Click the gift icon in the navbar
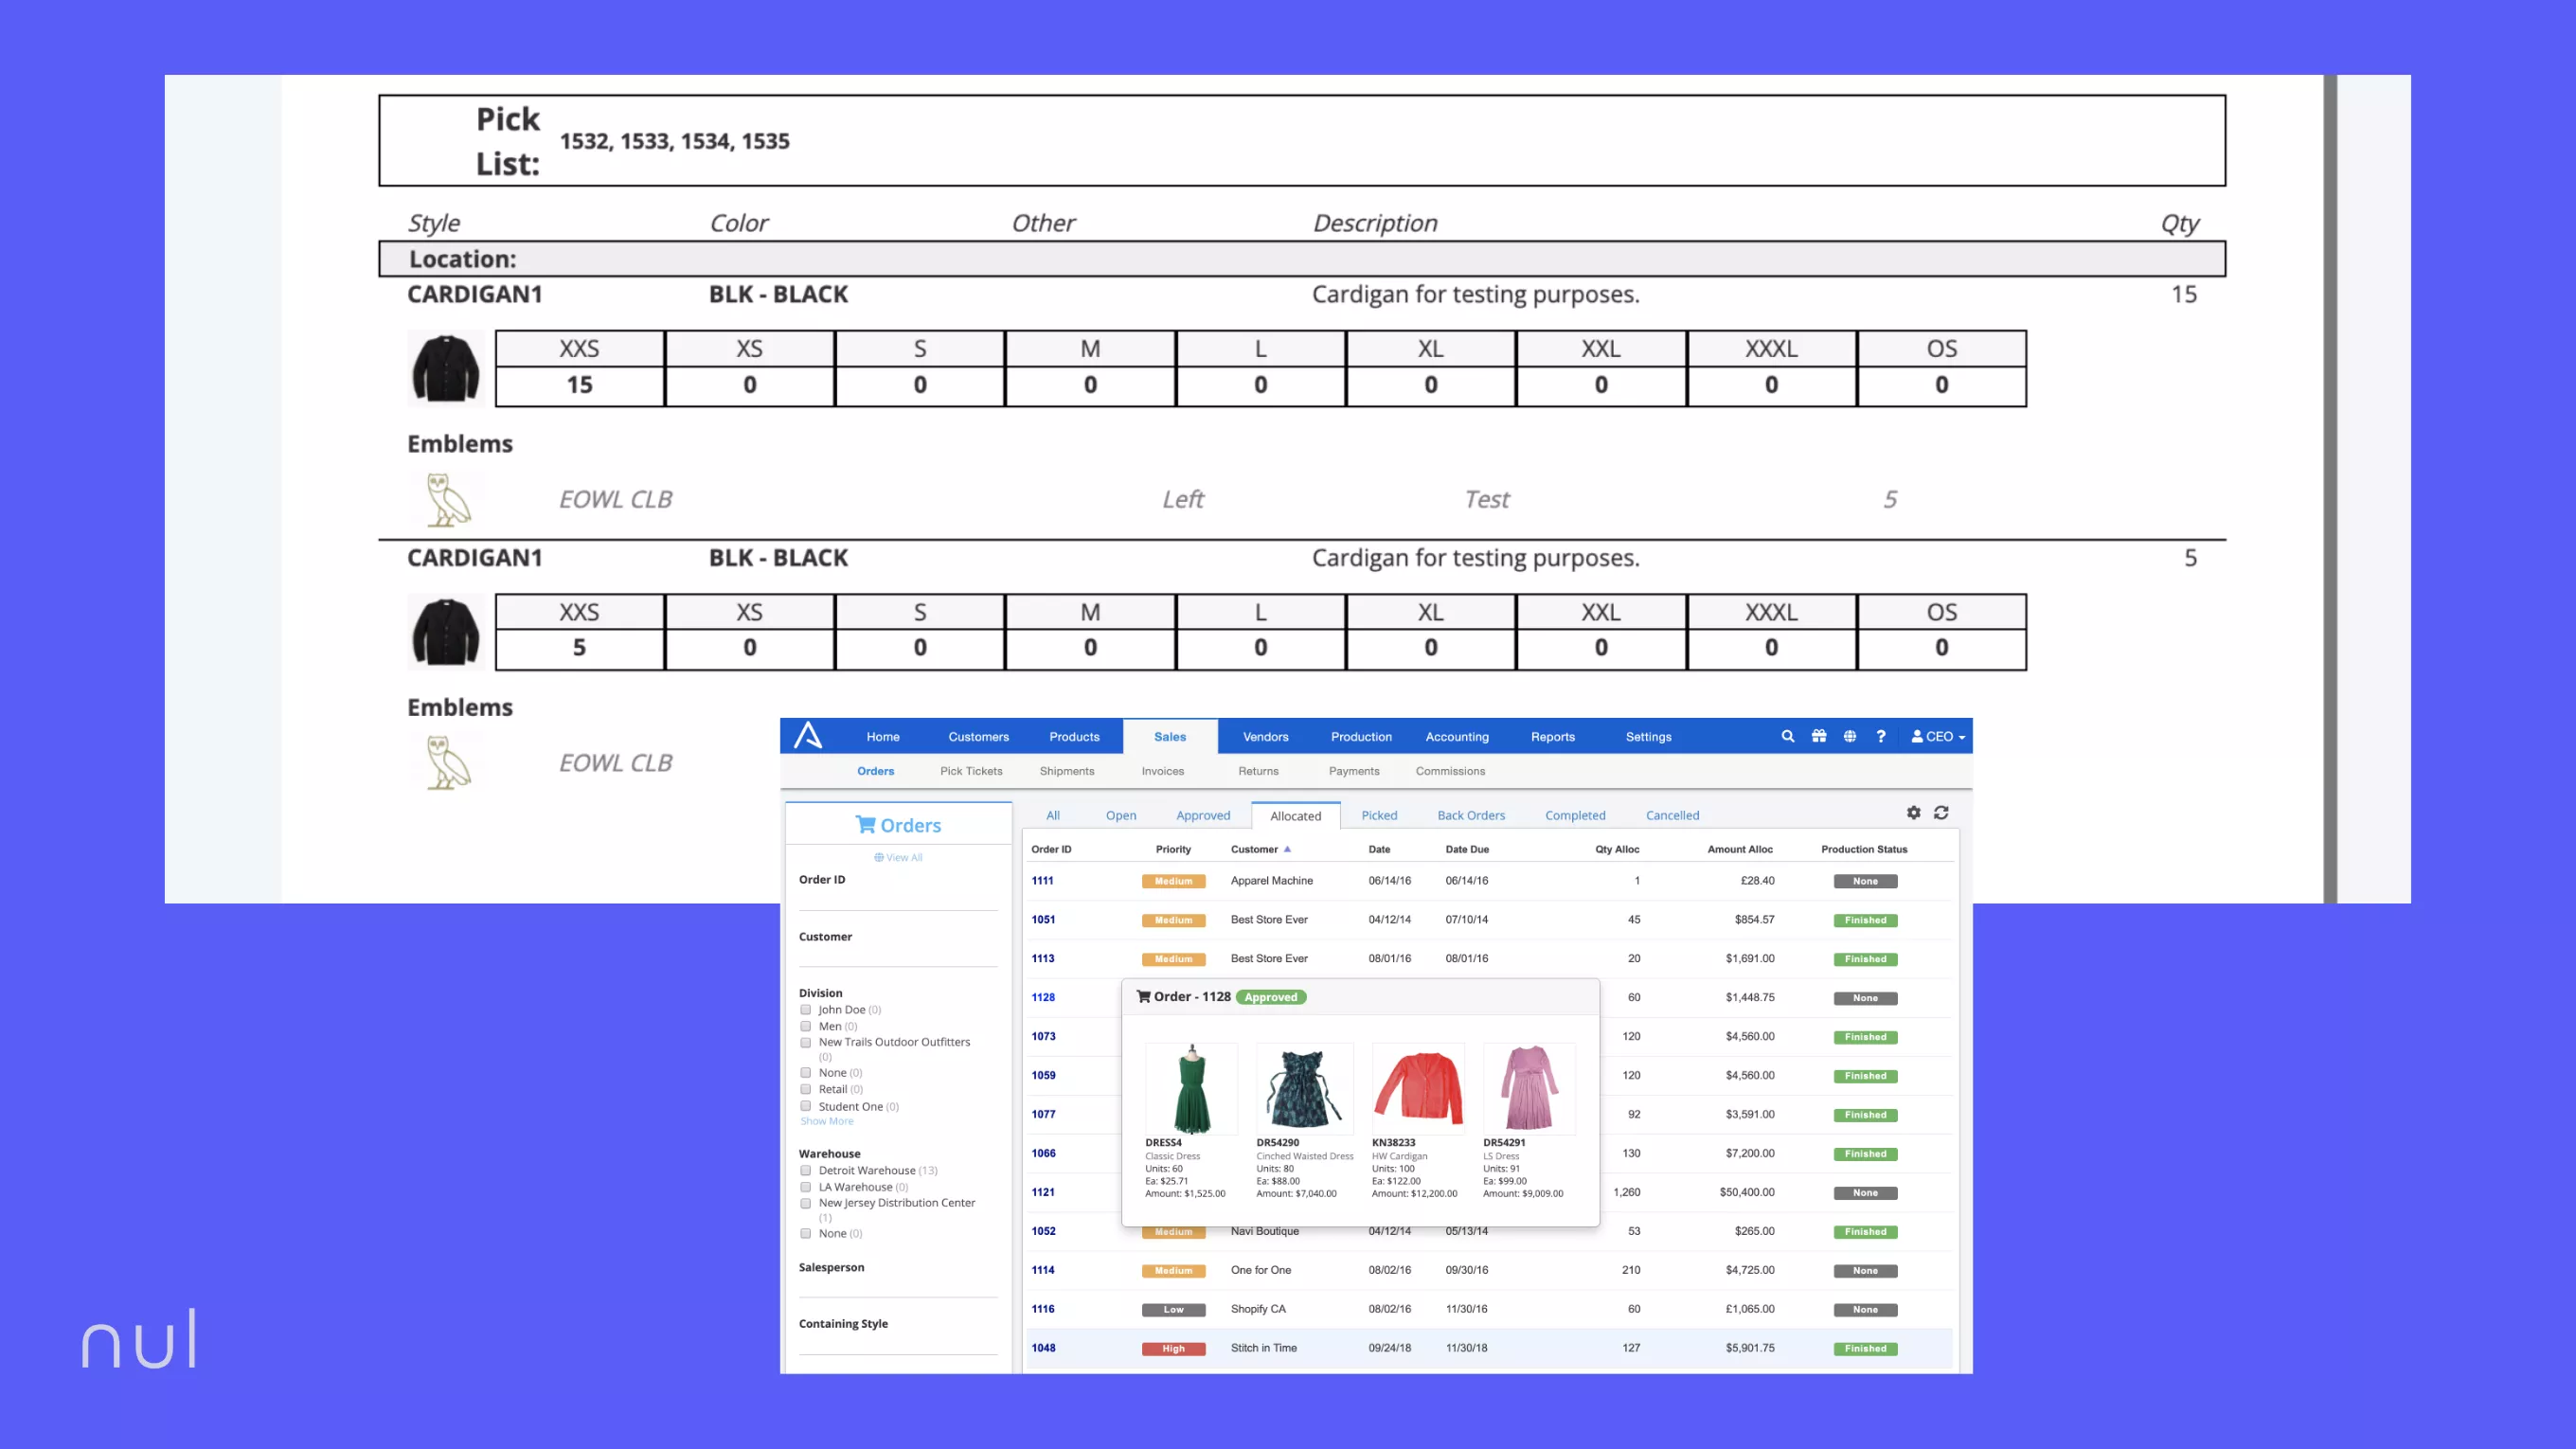 pyautogui.click(x=1818, y=736)
